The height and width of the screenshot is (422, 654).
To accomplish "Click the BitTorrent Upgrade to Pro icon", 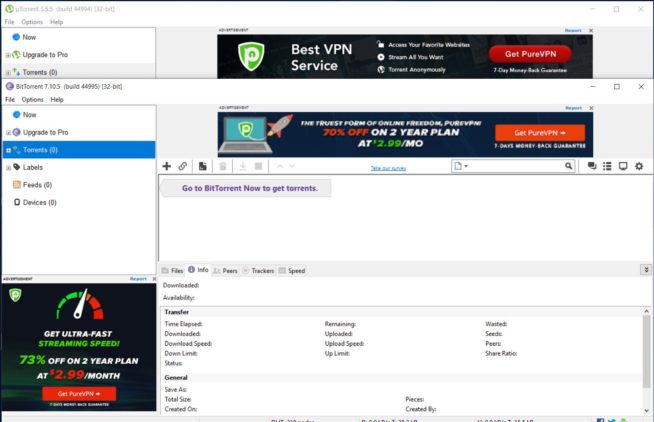I will click(x=17, y=132).
